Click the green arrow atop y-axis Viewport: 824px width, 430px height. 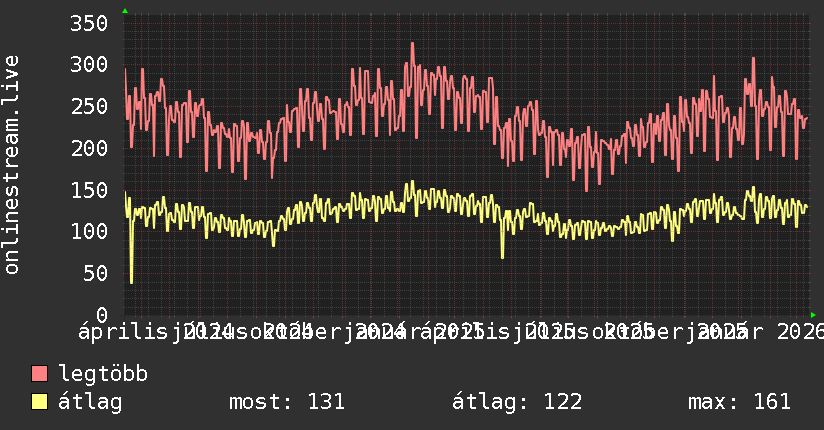click(125, 11)
